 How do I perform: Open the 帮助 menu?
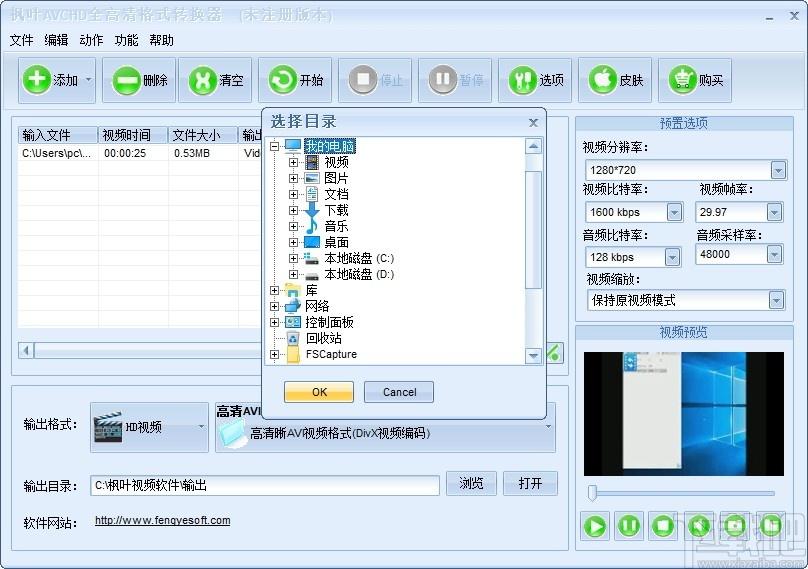click(161, 40)
